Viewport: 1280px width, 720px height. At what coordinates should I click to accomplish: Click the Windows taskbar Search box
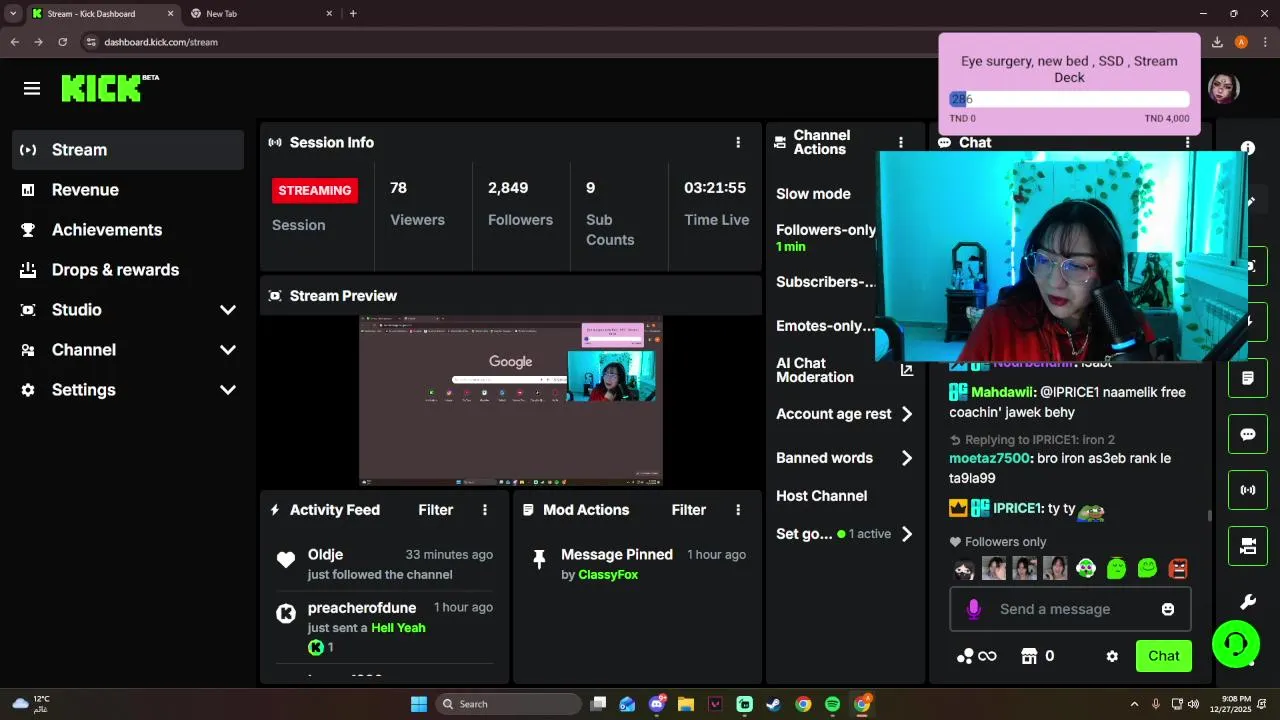pyautogui.click(x=508, y=704)
